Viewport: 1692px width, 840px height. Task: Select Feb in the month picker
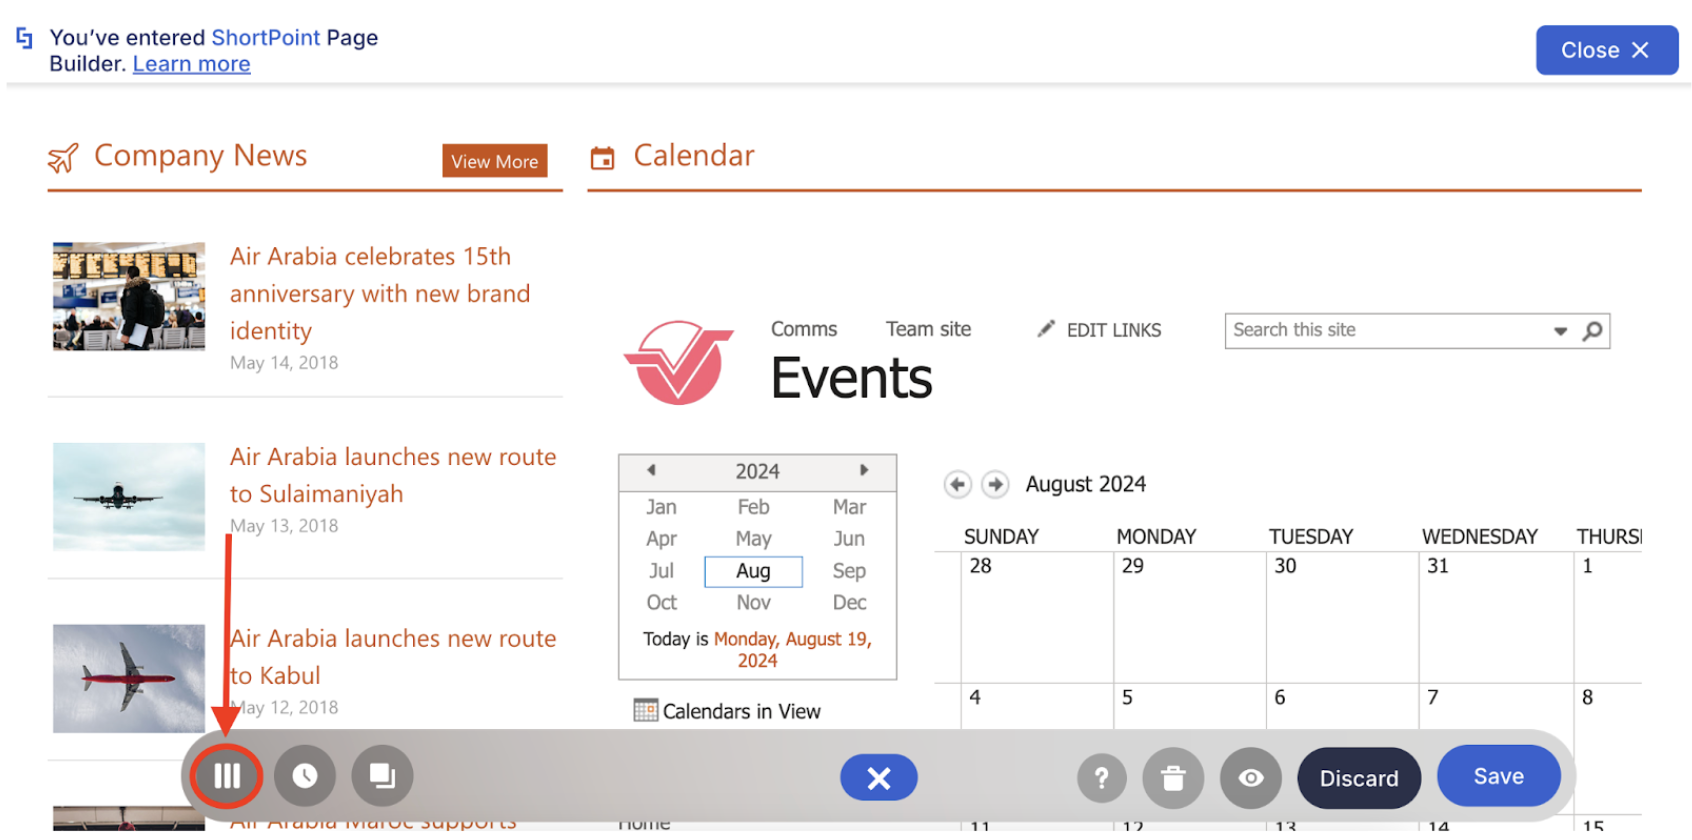point(753,507)
